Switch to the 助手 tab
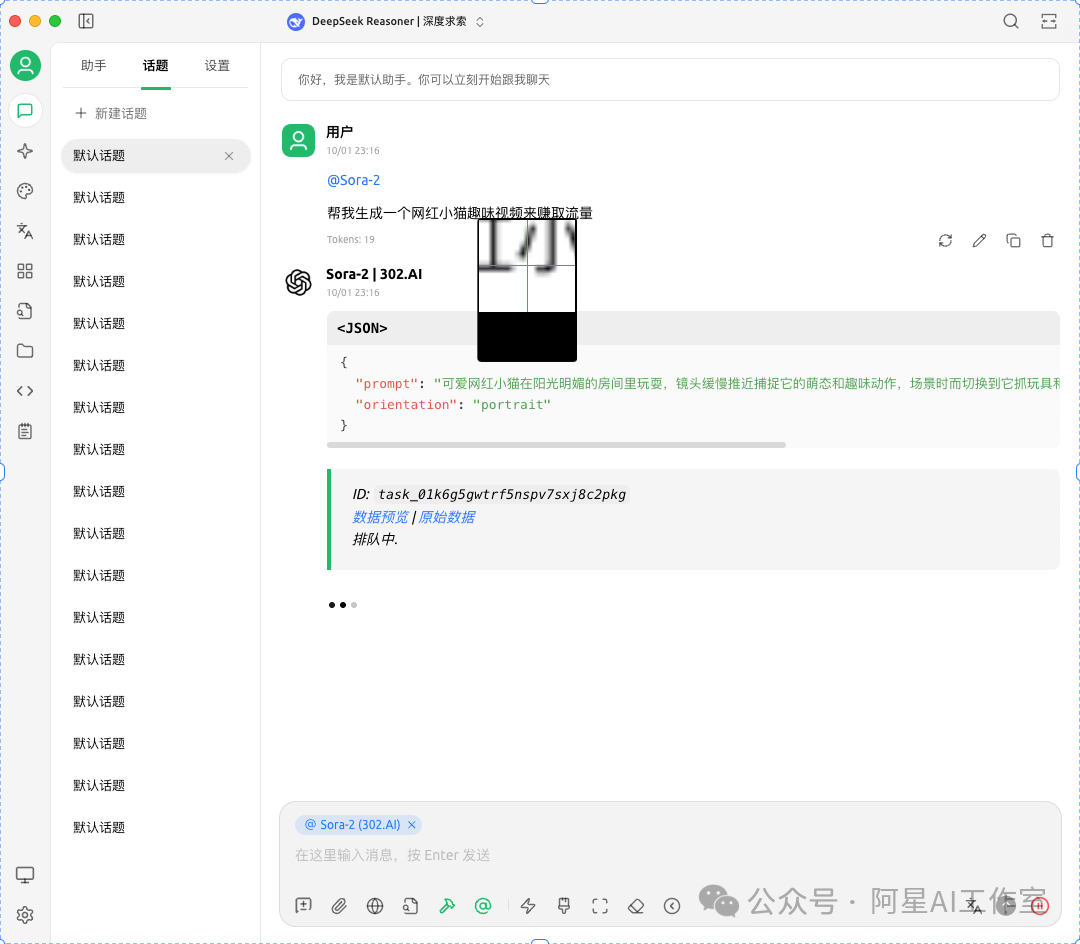This screenshot has height=944, width=1080. point(94,65)
